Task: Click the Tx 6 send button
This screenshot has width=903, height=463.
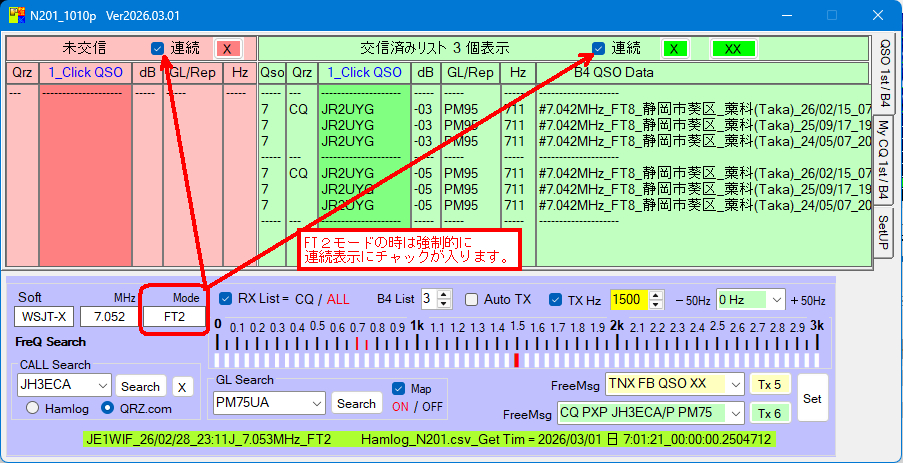Action: [x=770, y=413]
